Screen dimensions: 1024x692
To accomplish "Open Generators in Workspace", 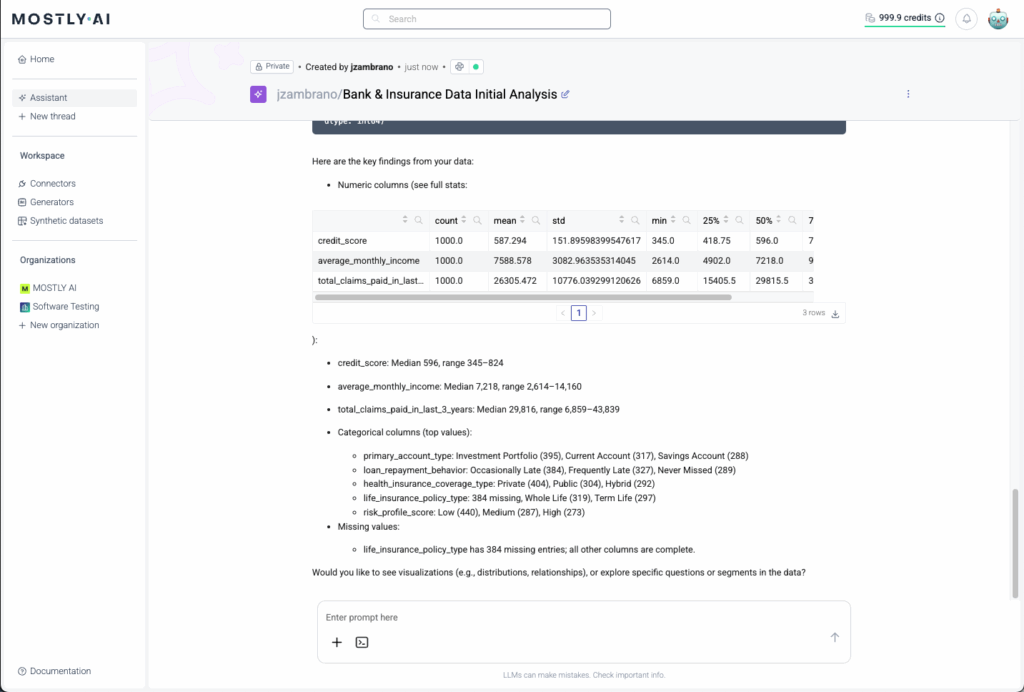I will 74,202.
